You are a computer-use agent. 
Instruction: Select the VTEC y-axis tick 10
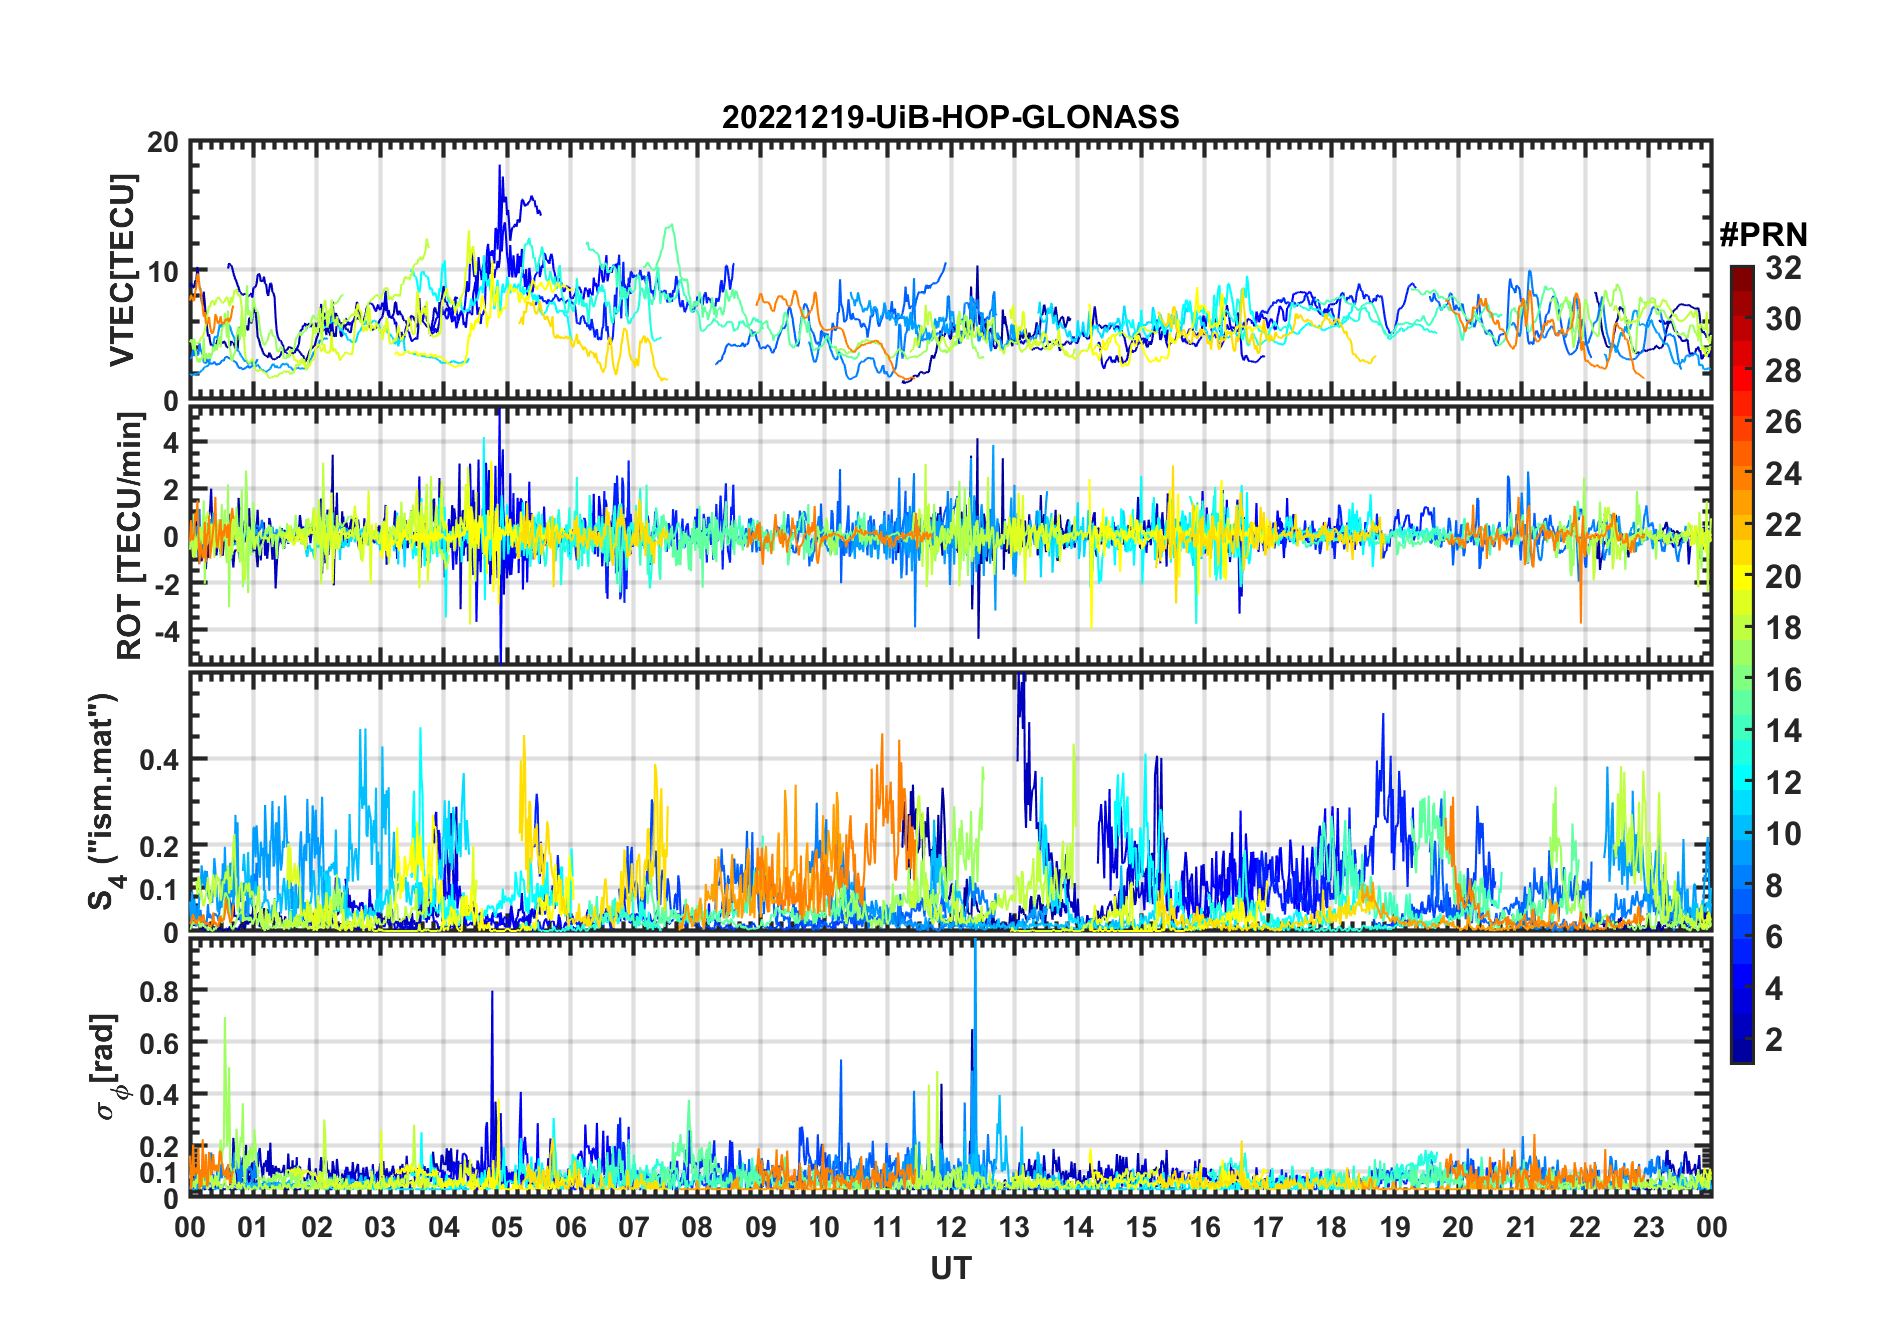tap(163, 271)
